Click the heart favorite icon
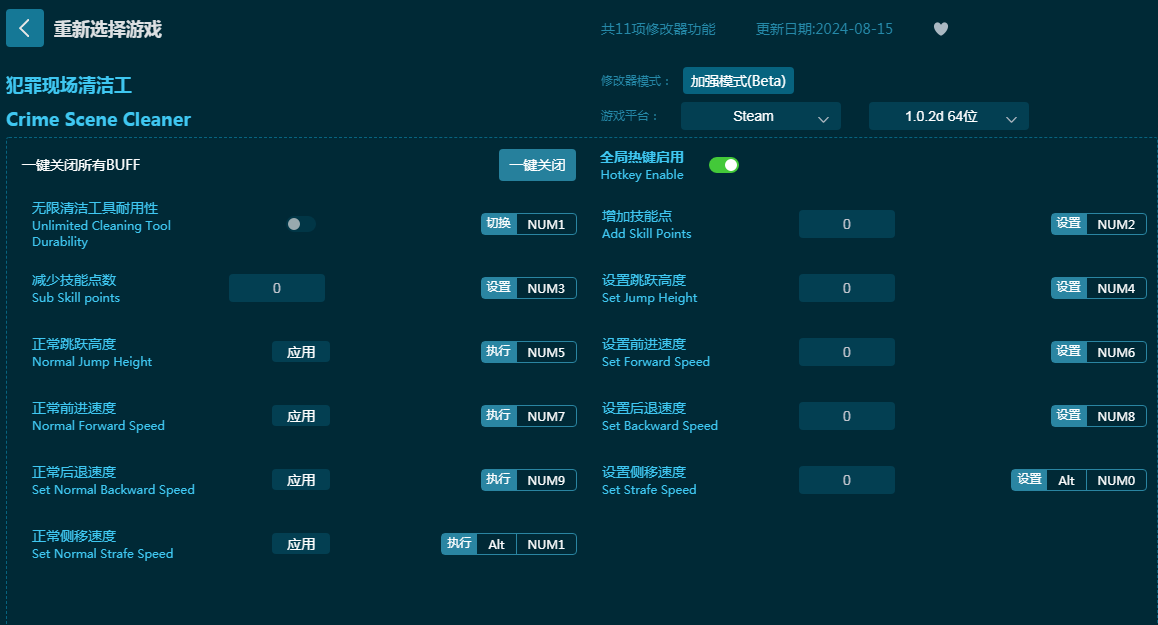The width and height of the screenshot is (1158, 625). pyautogui.click(x=940, y=29)
